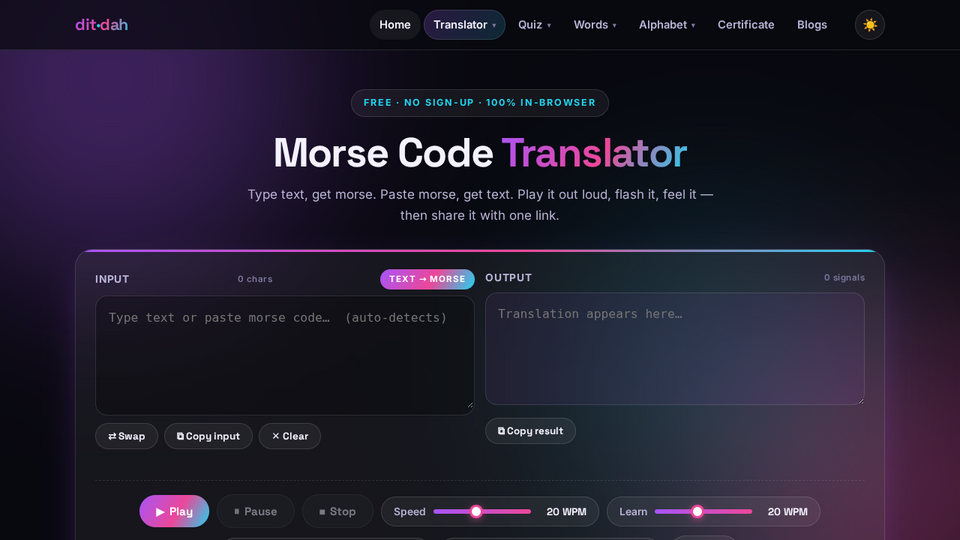This screenshot has height=540, width=960.
Task: Click the 'FREE · NO SIGN-UP' badge
Action: click(479, 103)
